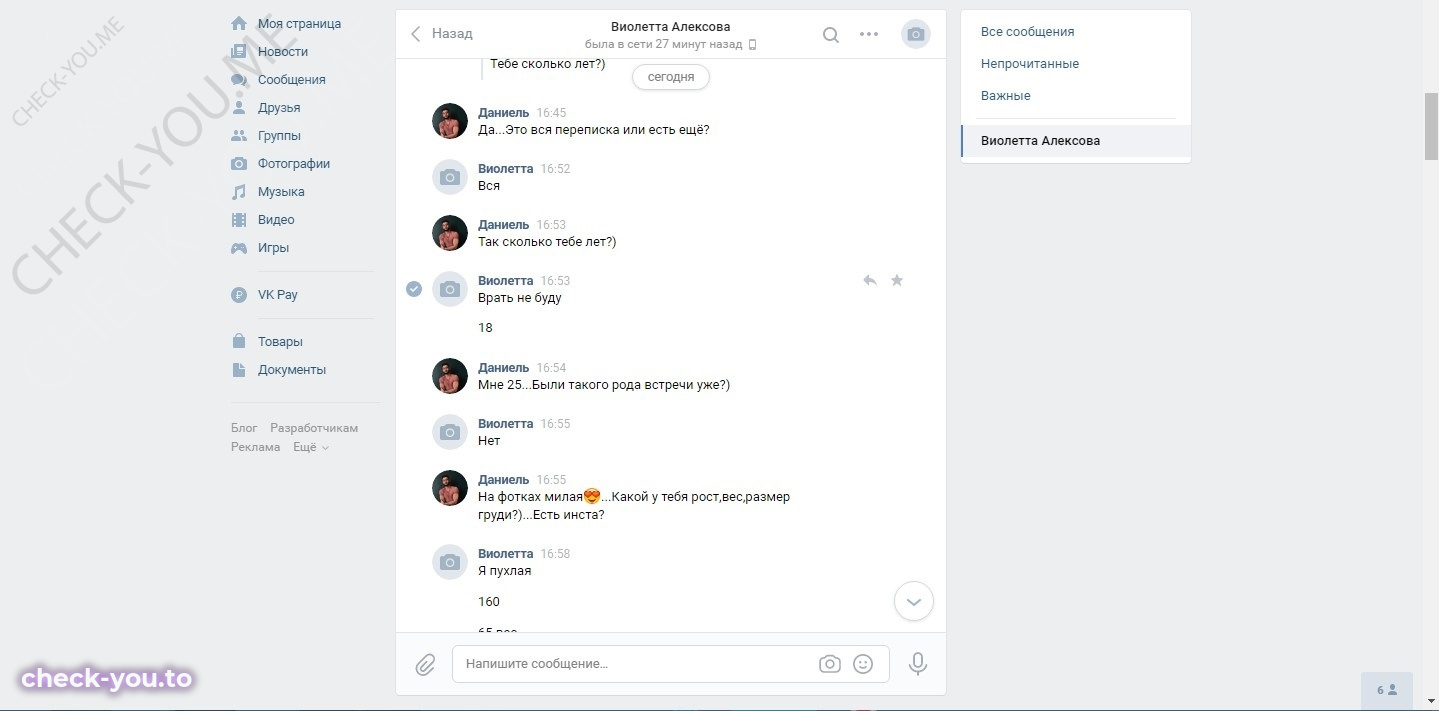
Task: Search within the conversation magnifier icon
Action: pos(831,34)
